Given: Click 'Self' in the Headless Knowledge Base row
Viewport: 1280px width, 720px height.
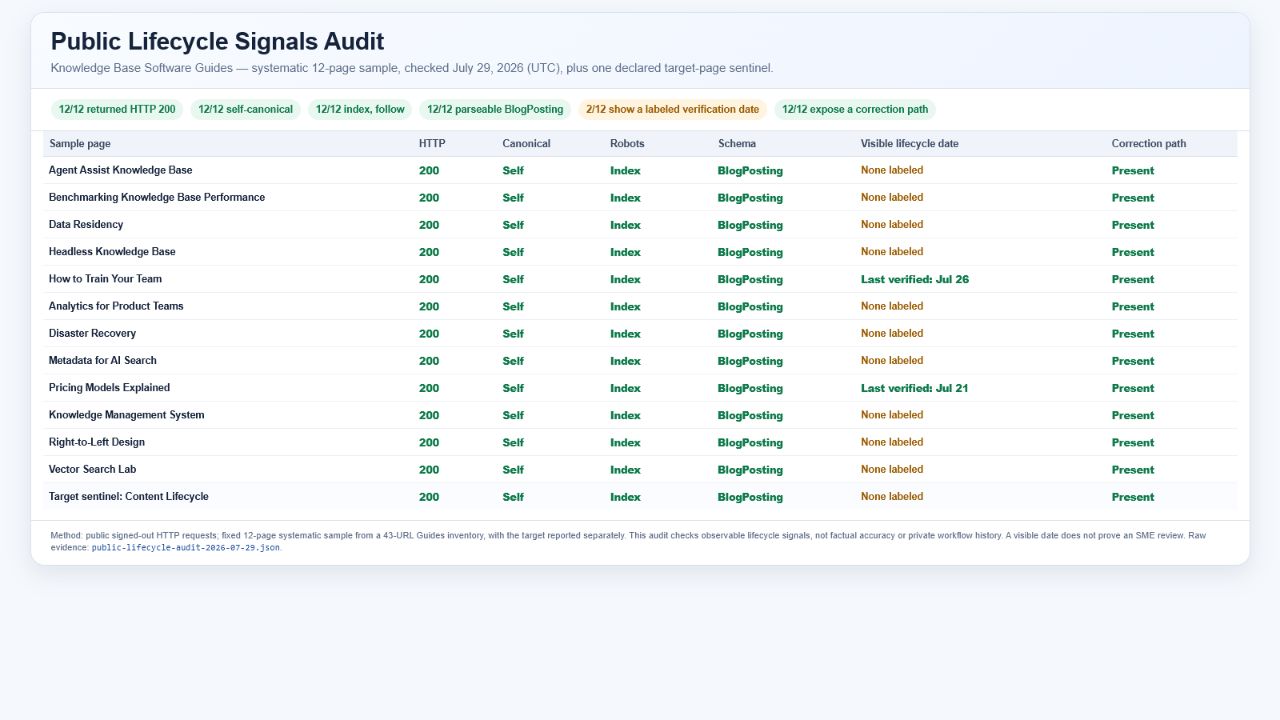Looking at the screenshot, I should point(513,252).
